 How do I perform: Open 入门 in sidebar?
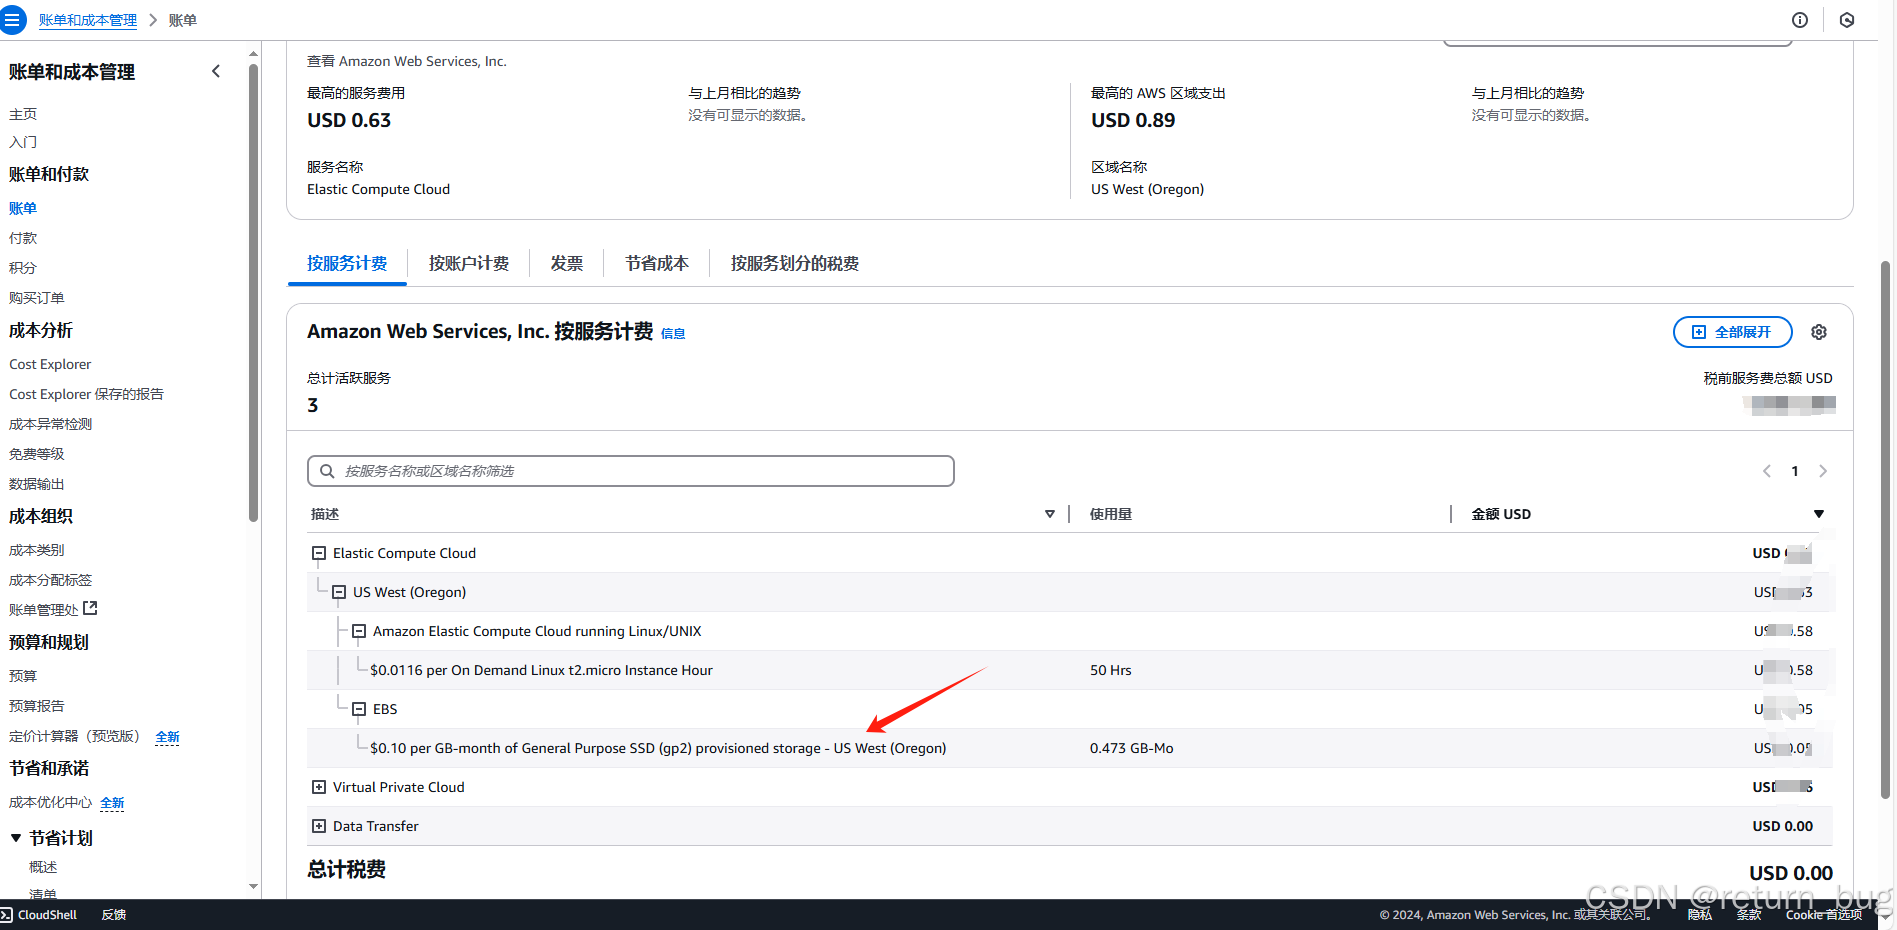pyautogui.click(x=23, y=142)
